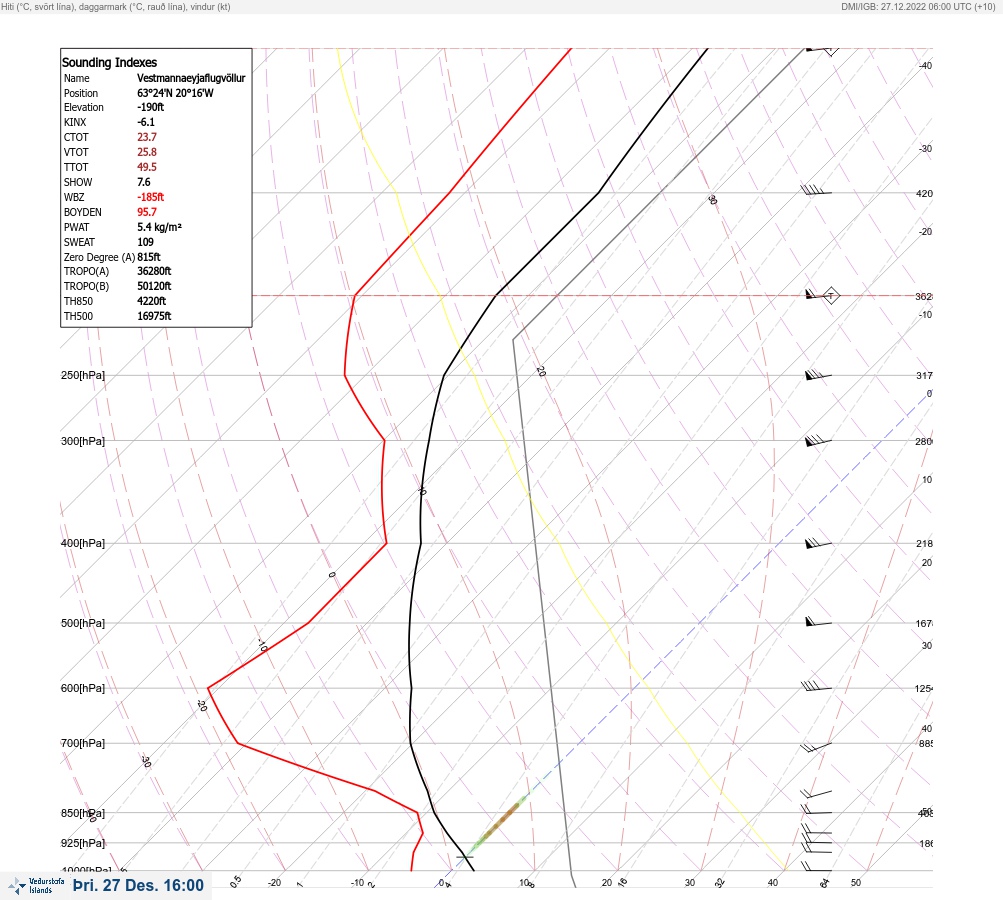Screen dimensions: 1003x900
Task: Click the 300[hPa] pressure label
Action: pyautogui.click(x=83, y=441)
